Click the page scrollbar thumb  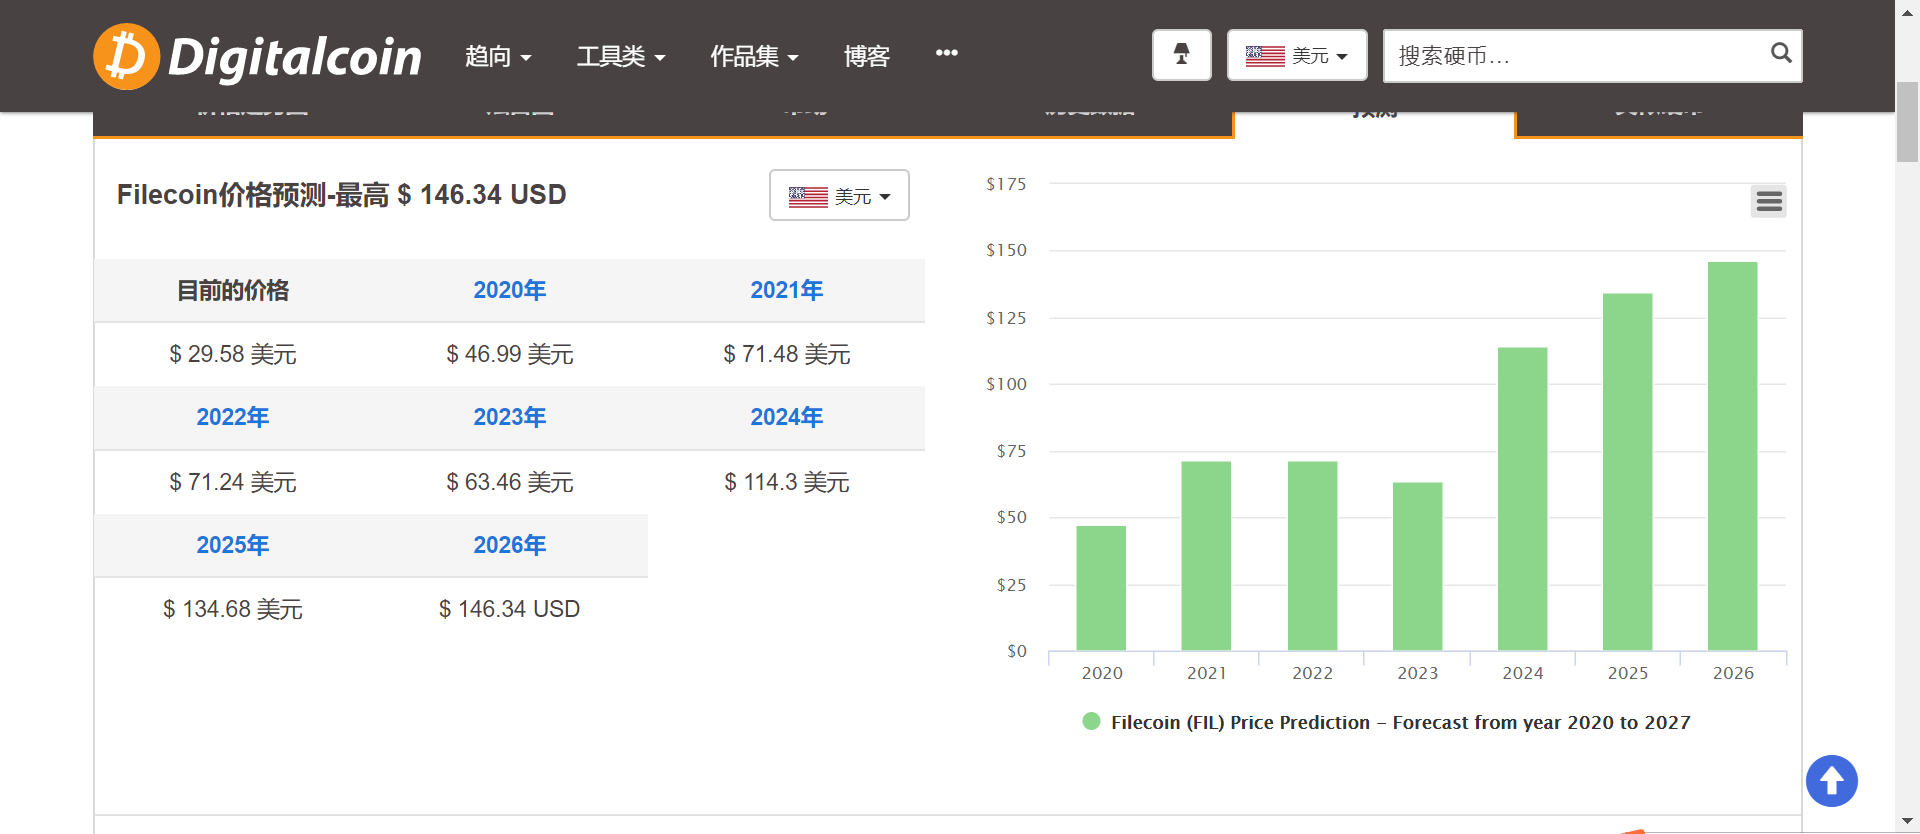[x=1908, y=121]
